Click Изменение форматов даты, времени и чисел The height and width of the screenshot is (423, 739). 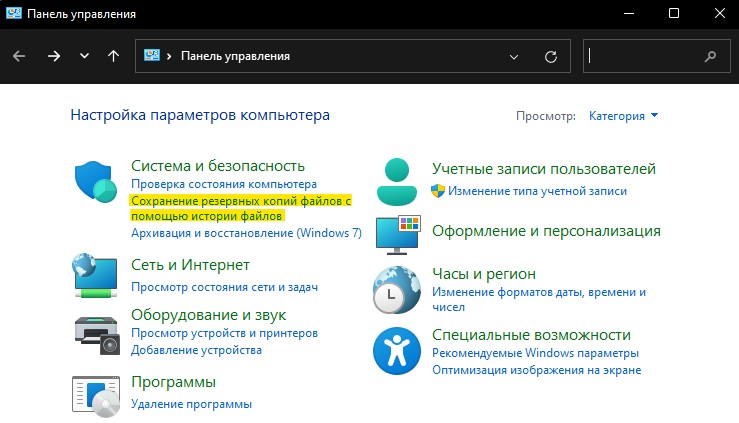(539, 300)
